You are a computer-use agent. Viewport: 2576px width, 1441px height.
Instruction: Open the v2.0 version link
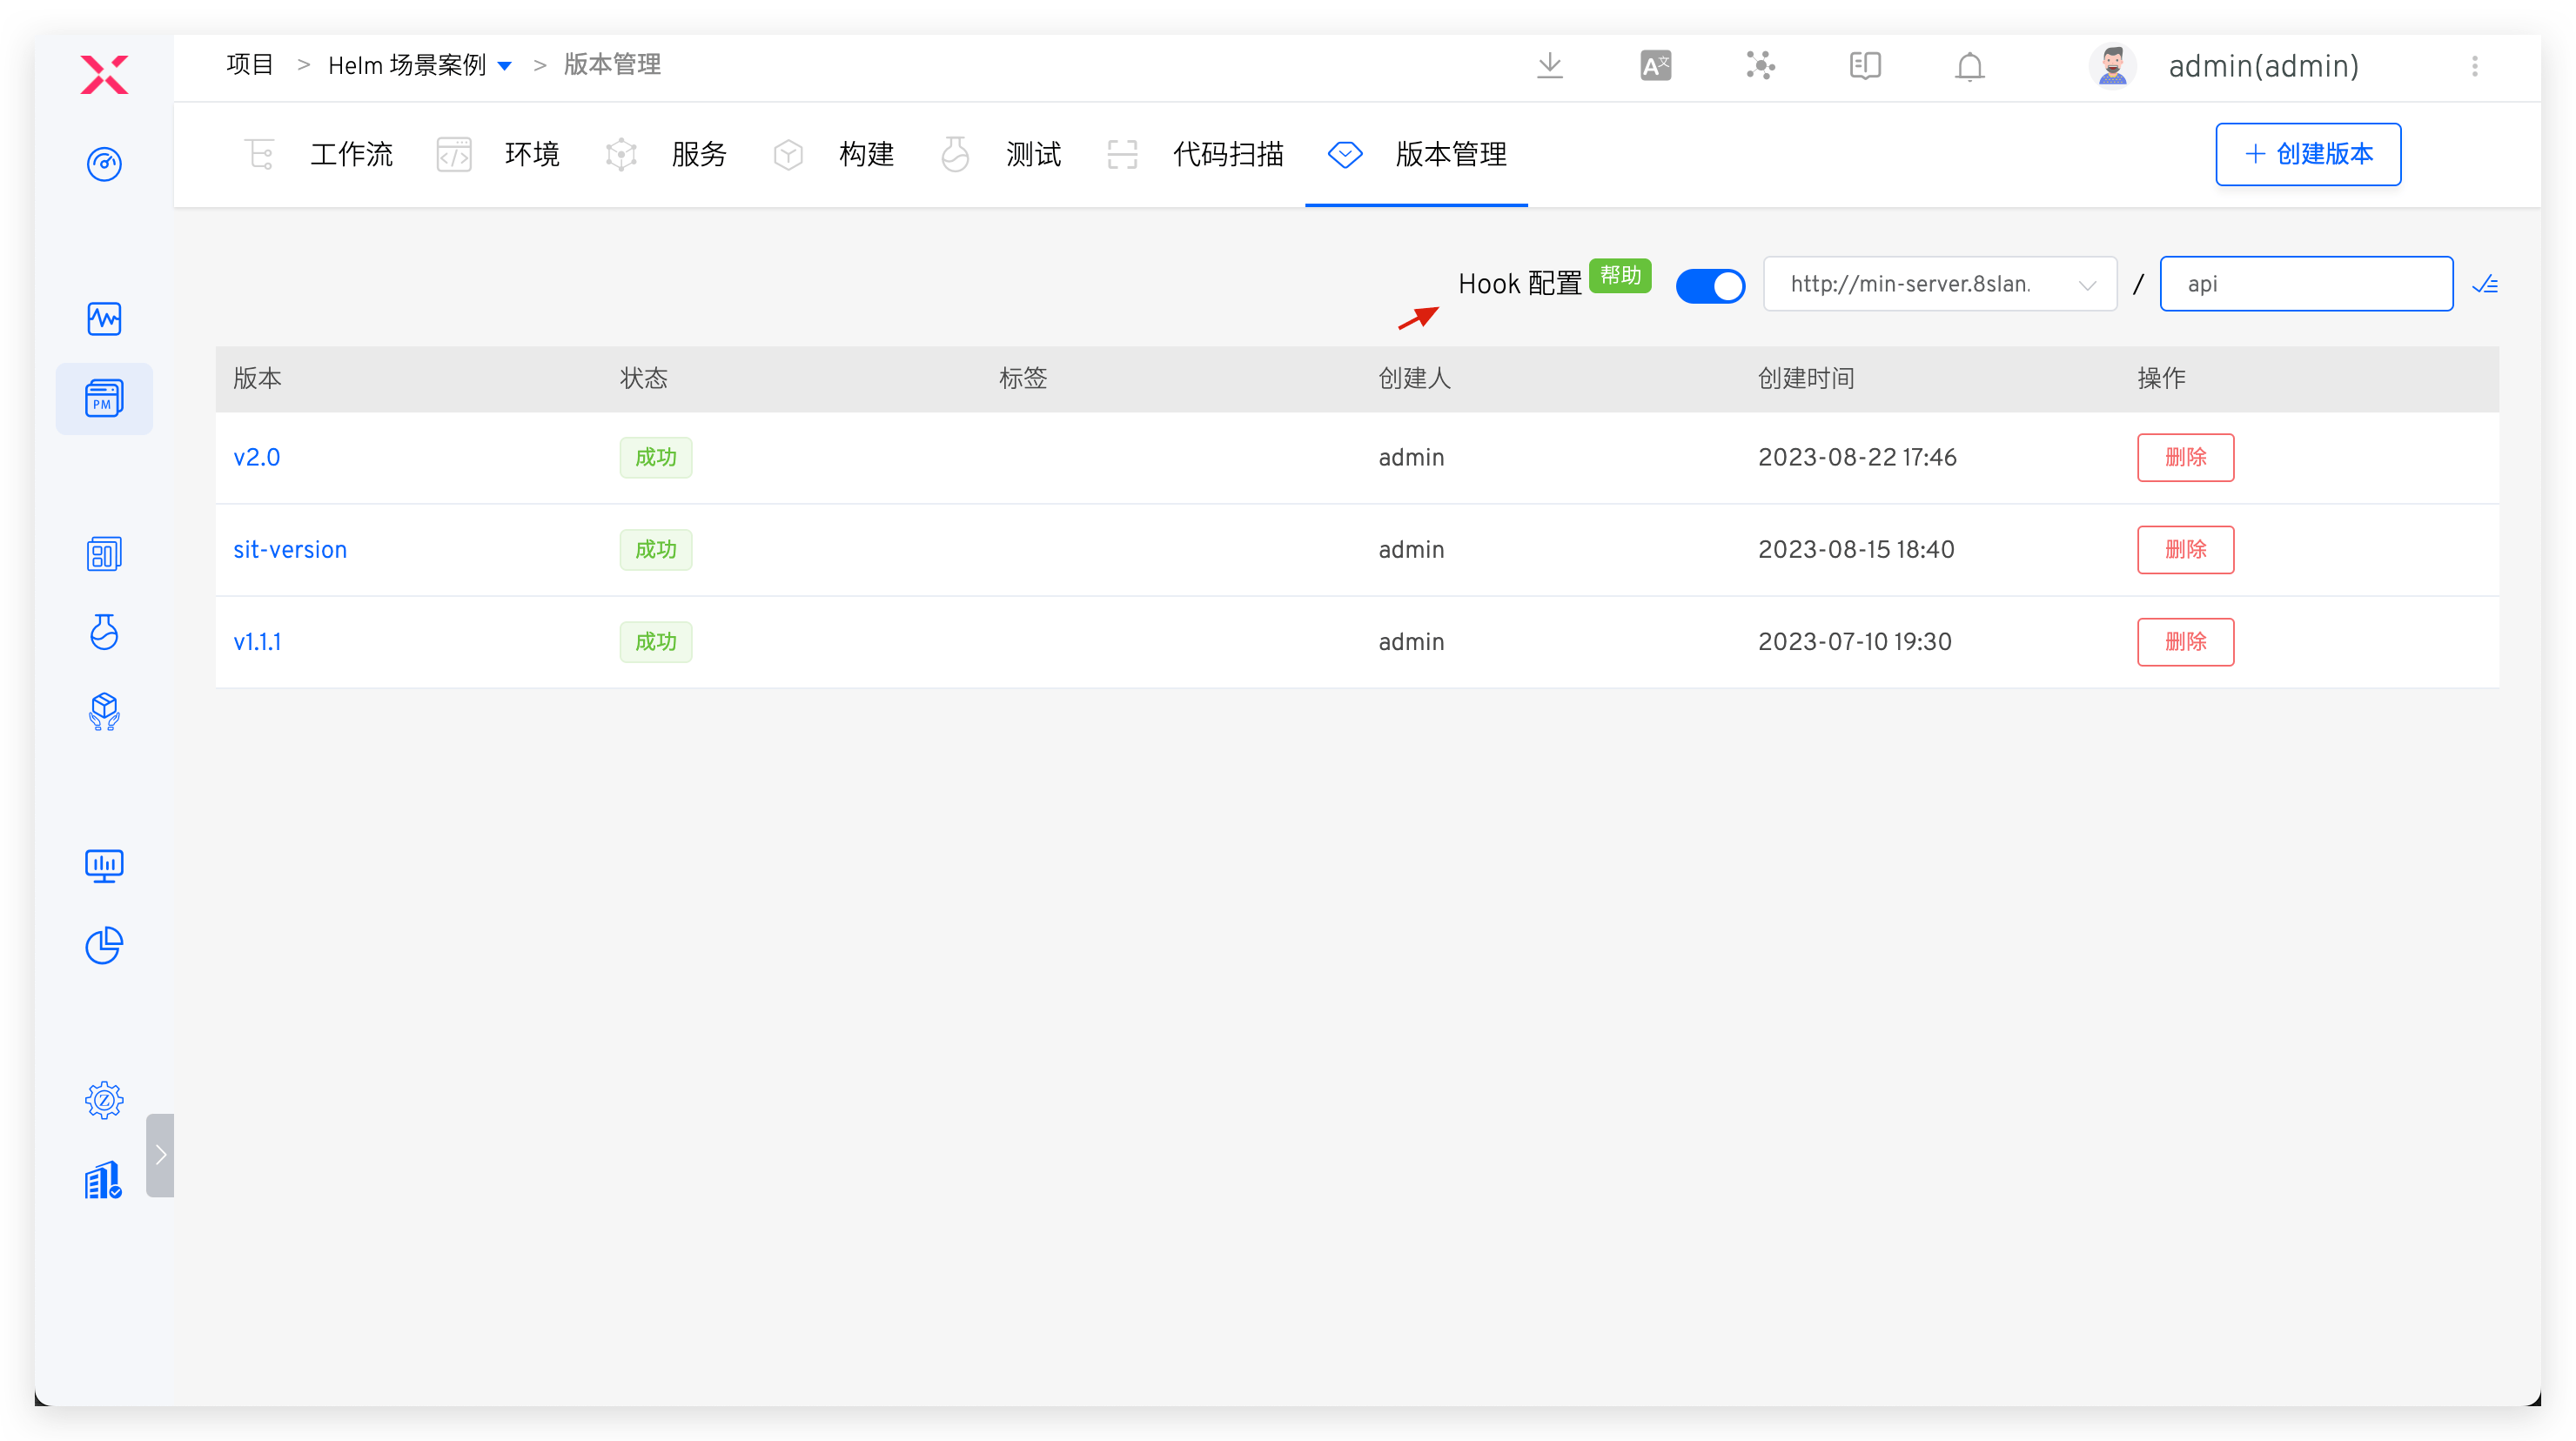[257, 457]
